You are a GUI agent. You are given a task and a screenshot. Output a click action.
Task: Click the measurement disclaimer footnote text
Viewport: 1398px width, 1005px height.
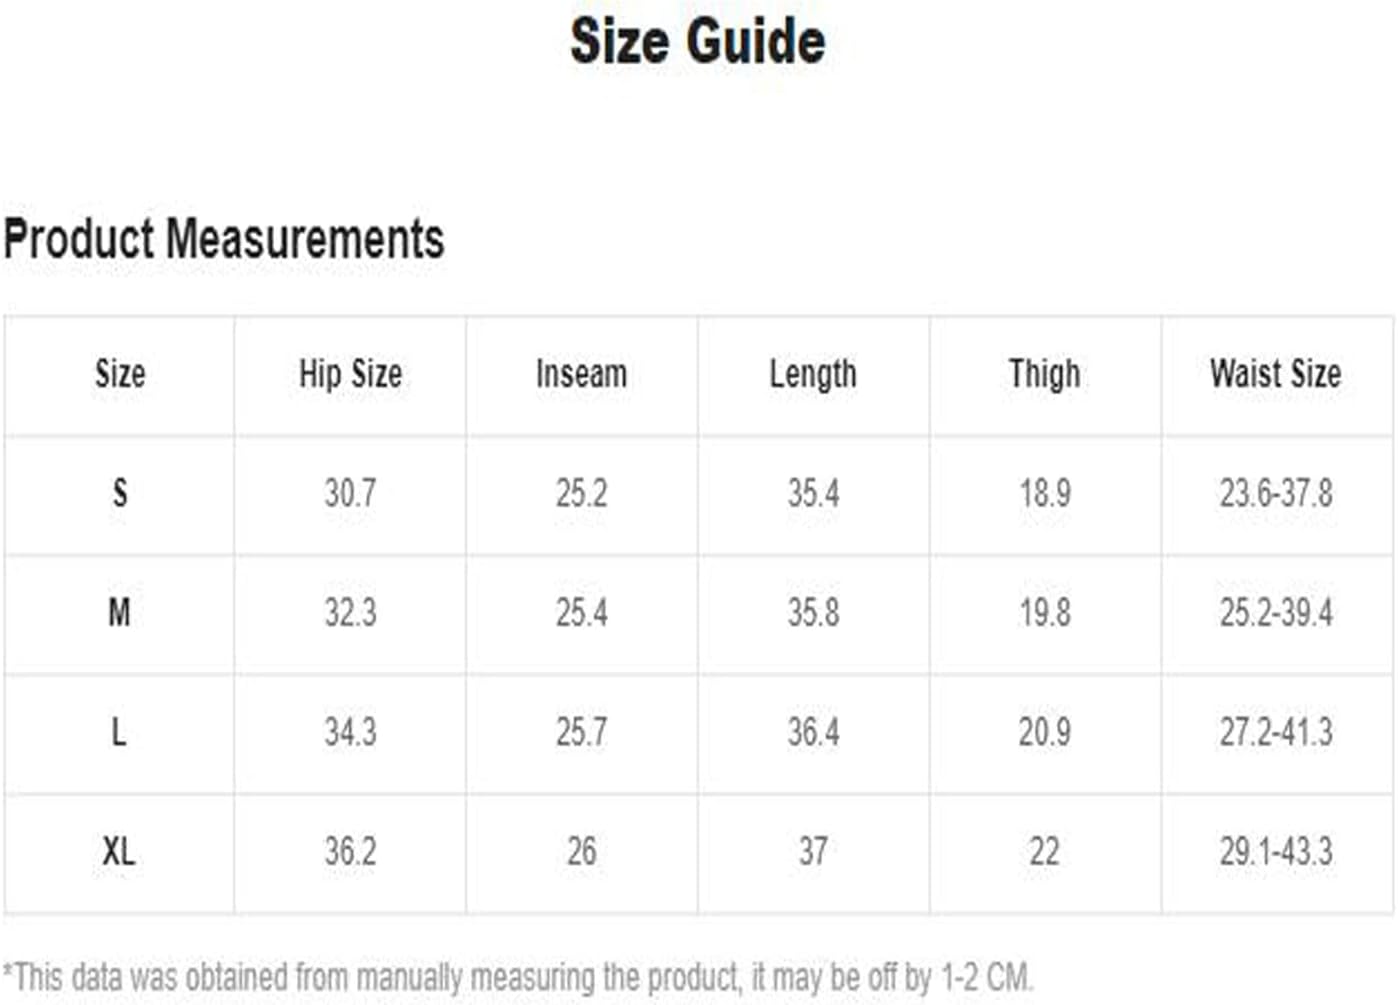pos(518,977)
